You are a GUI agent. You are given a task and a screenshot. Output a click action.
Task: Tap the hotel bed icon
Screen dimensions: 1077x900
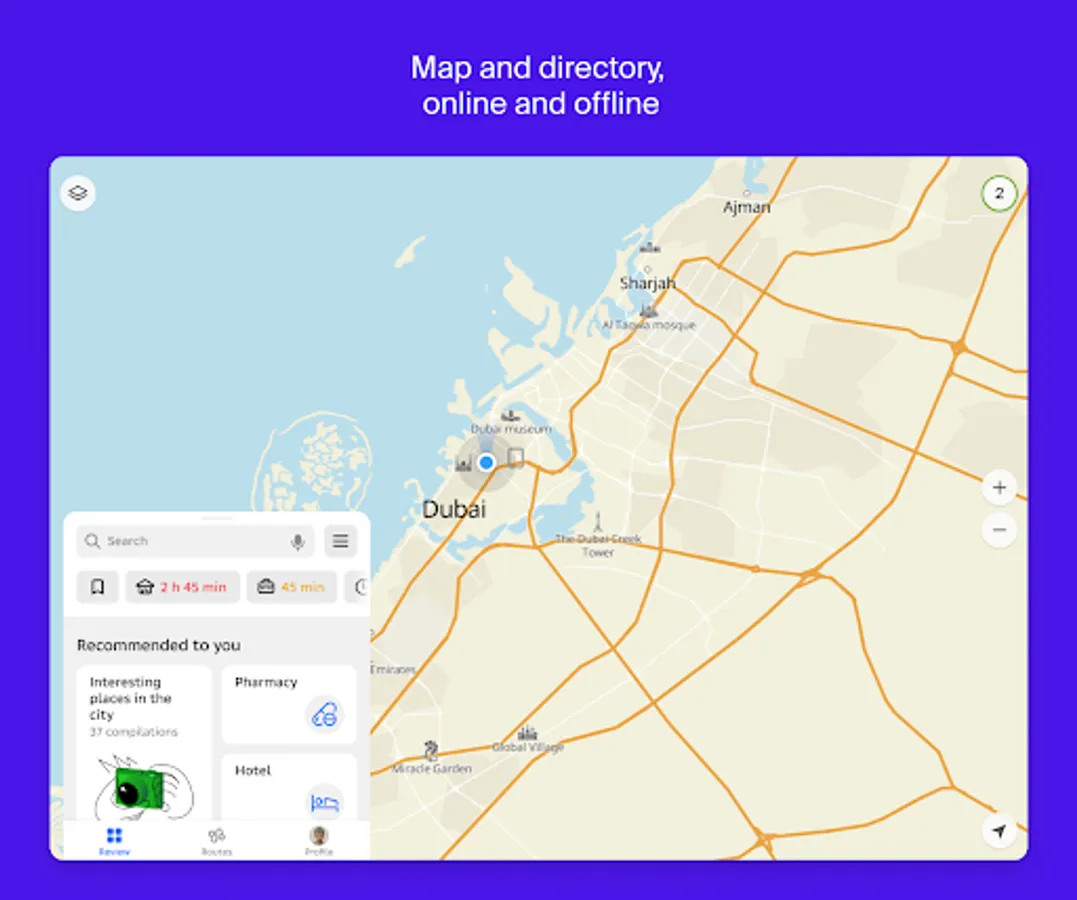(x=324, y=802)
